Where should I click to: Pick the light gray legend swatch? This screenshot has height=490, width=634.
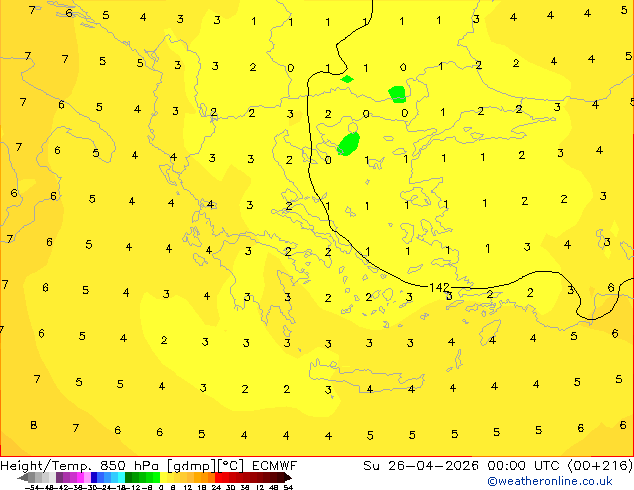52,478
